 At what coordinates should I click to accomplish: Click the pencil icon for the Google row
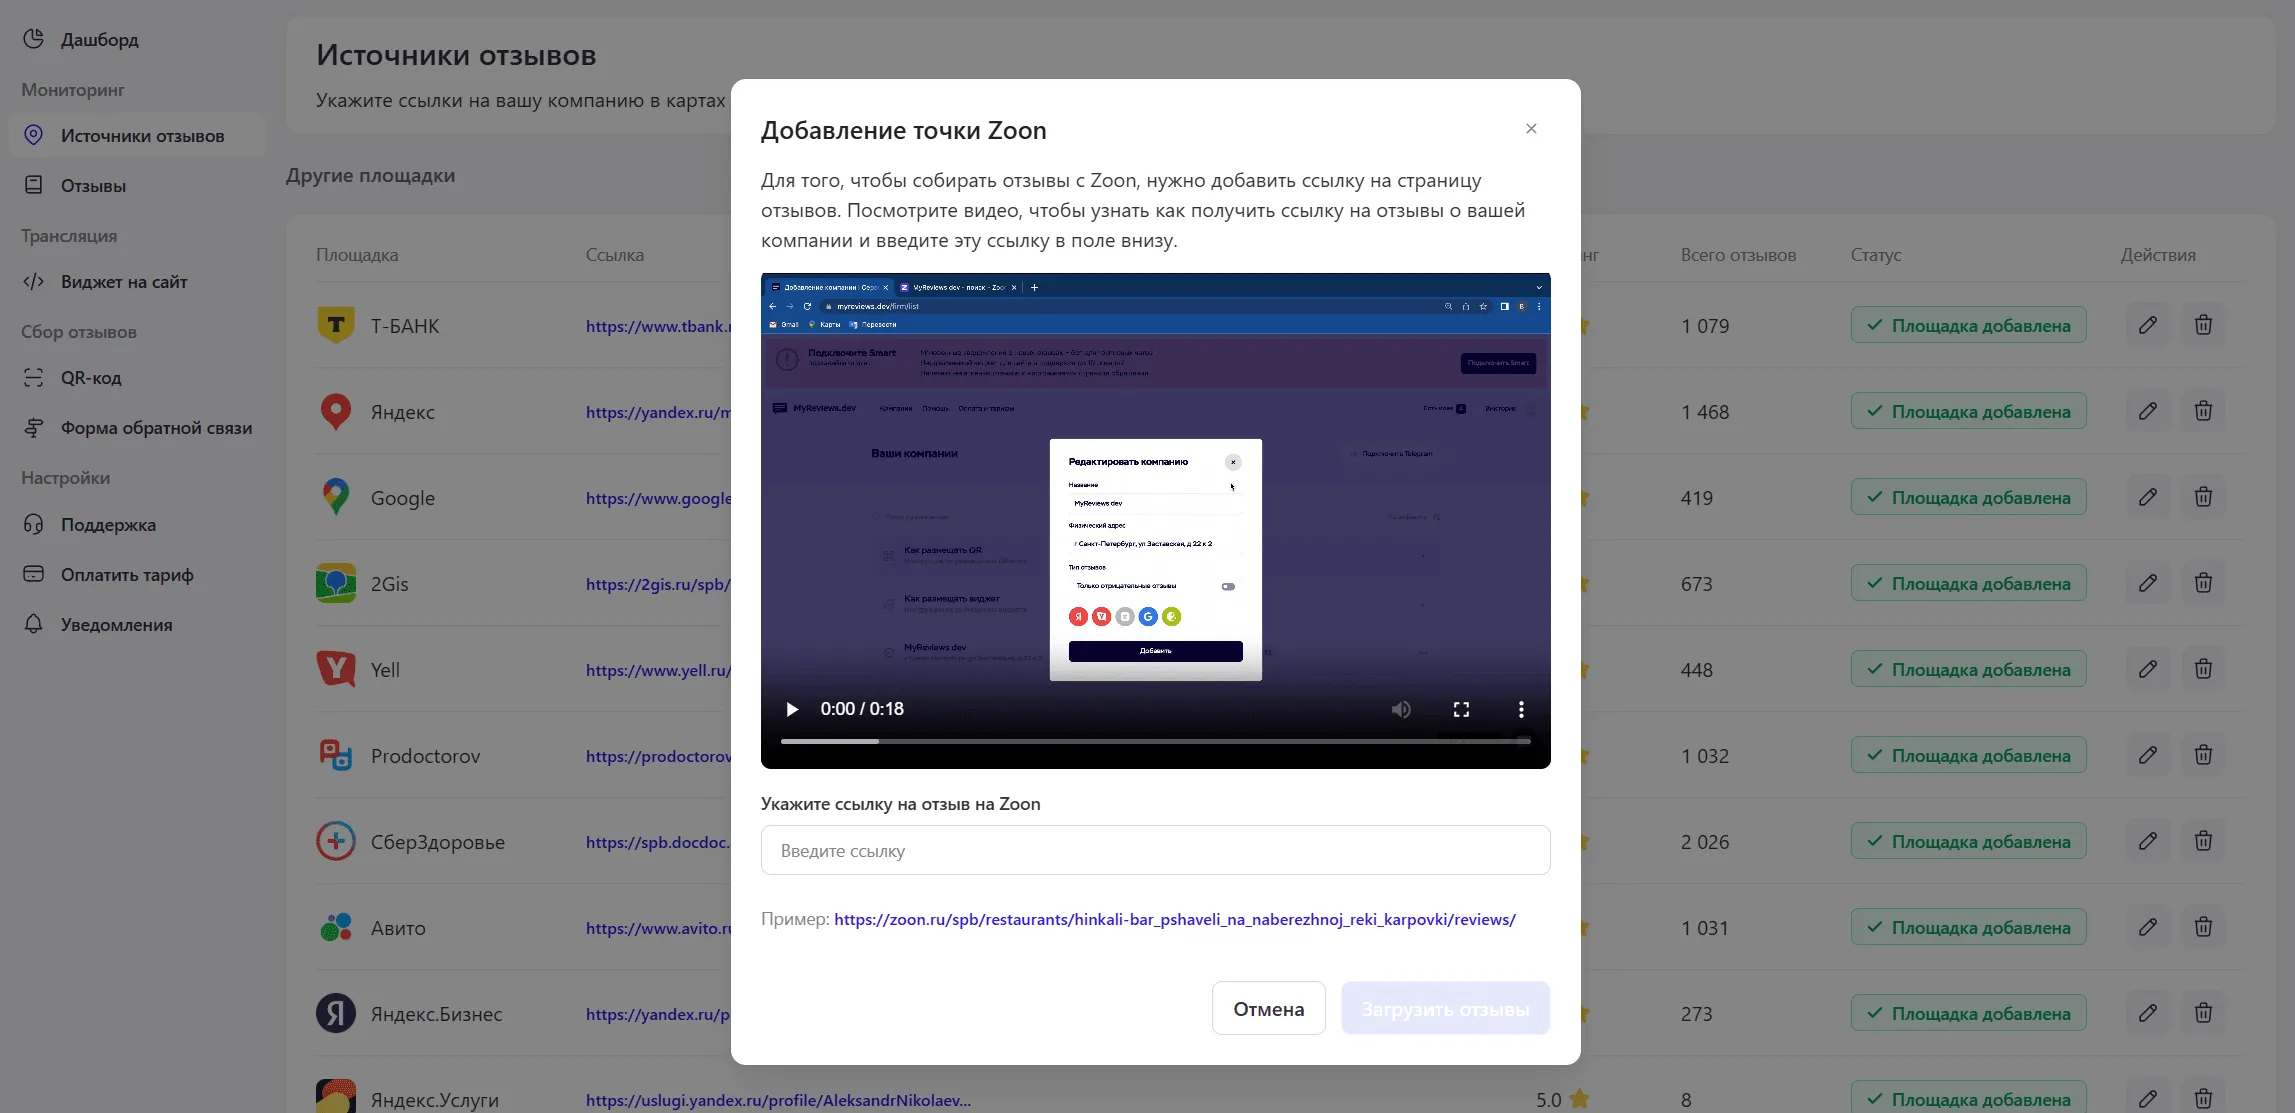coord(2147,497)
